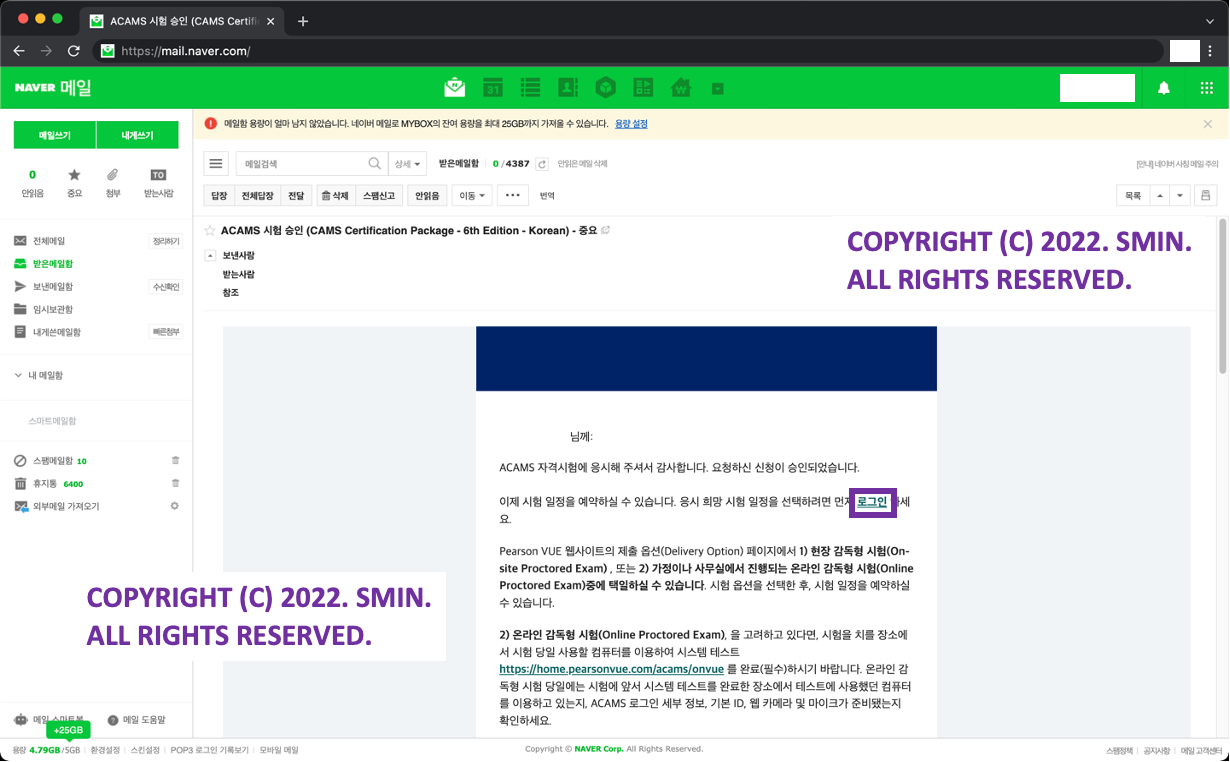This screenshot has height=762, width=1230.
Task: Click the search magnifier icon
Action: click(x=375, y=164)
